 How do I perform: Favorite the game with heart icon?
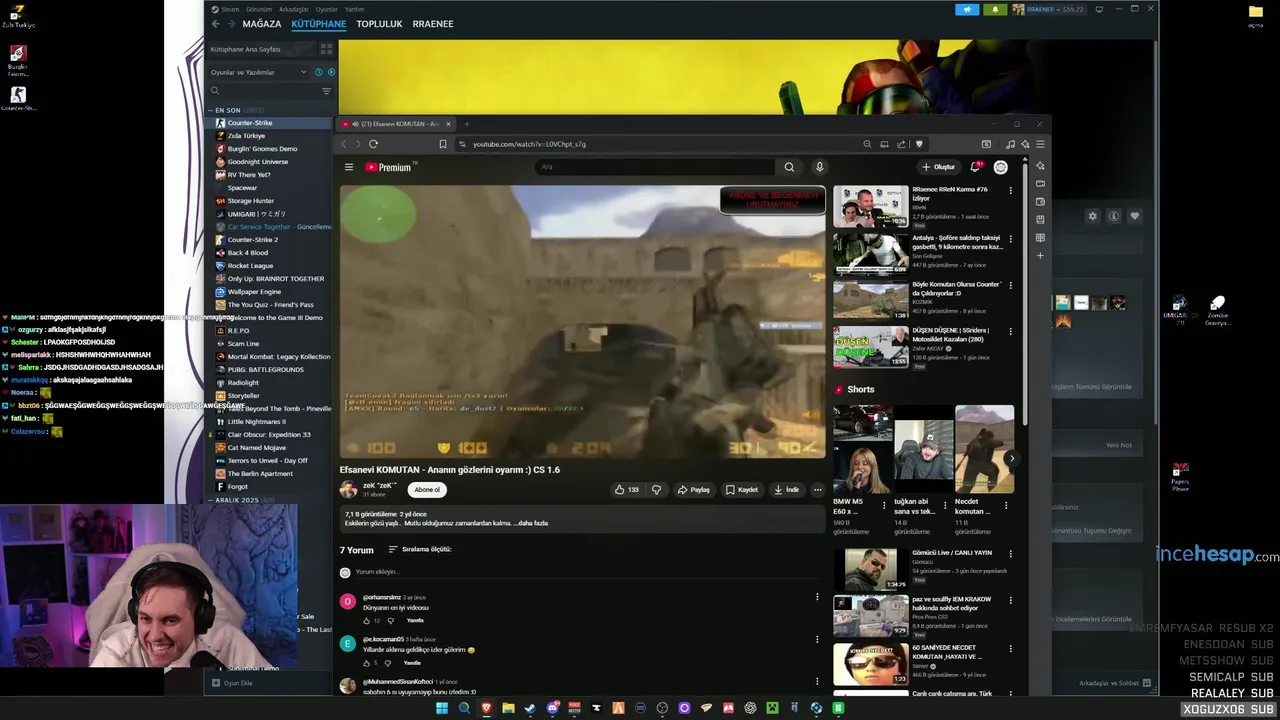coord(1134,216)
